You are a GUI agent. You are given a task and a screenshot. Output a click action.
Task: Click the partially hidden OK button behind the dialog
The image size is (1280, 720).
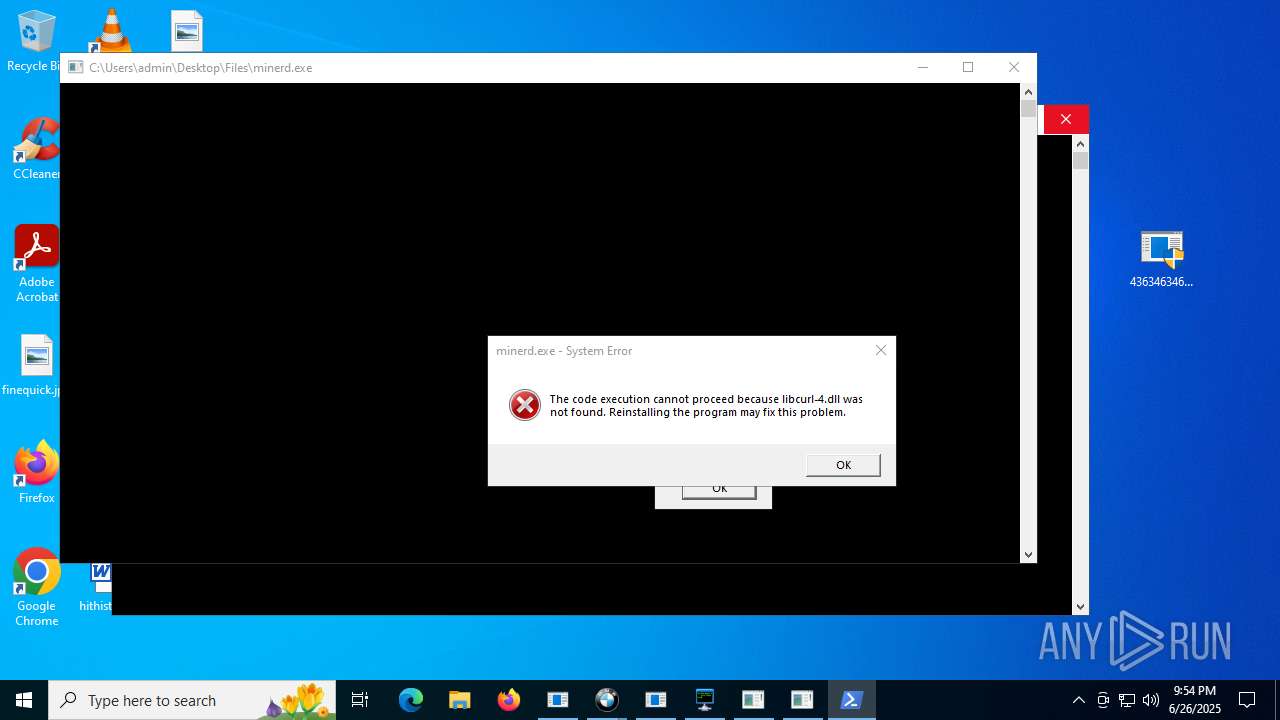[x=719, y=491]
